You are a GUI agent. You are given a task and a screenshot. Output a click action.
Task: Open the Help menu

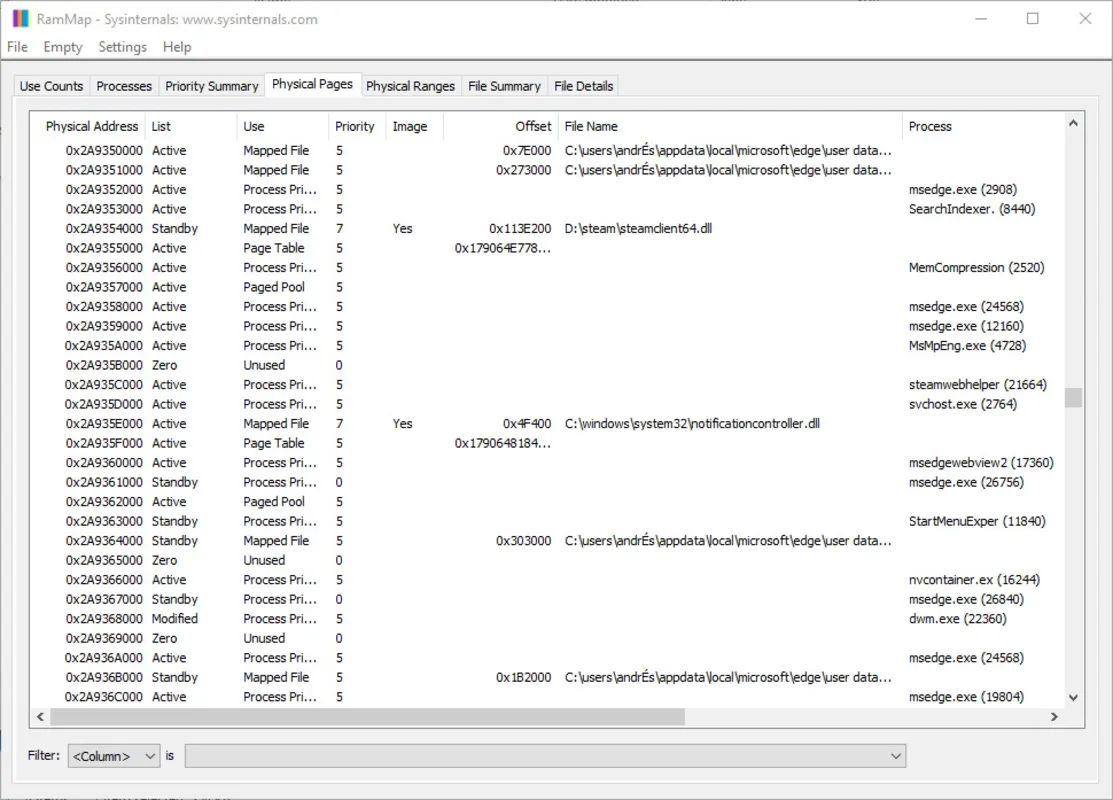pyautogui.click(x=177, y=47)
